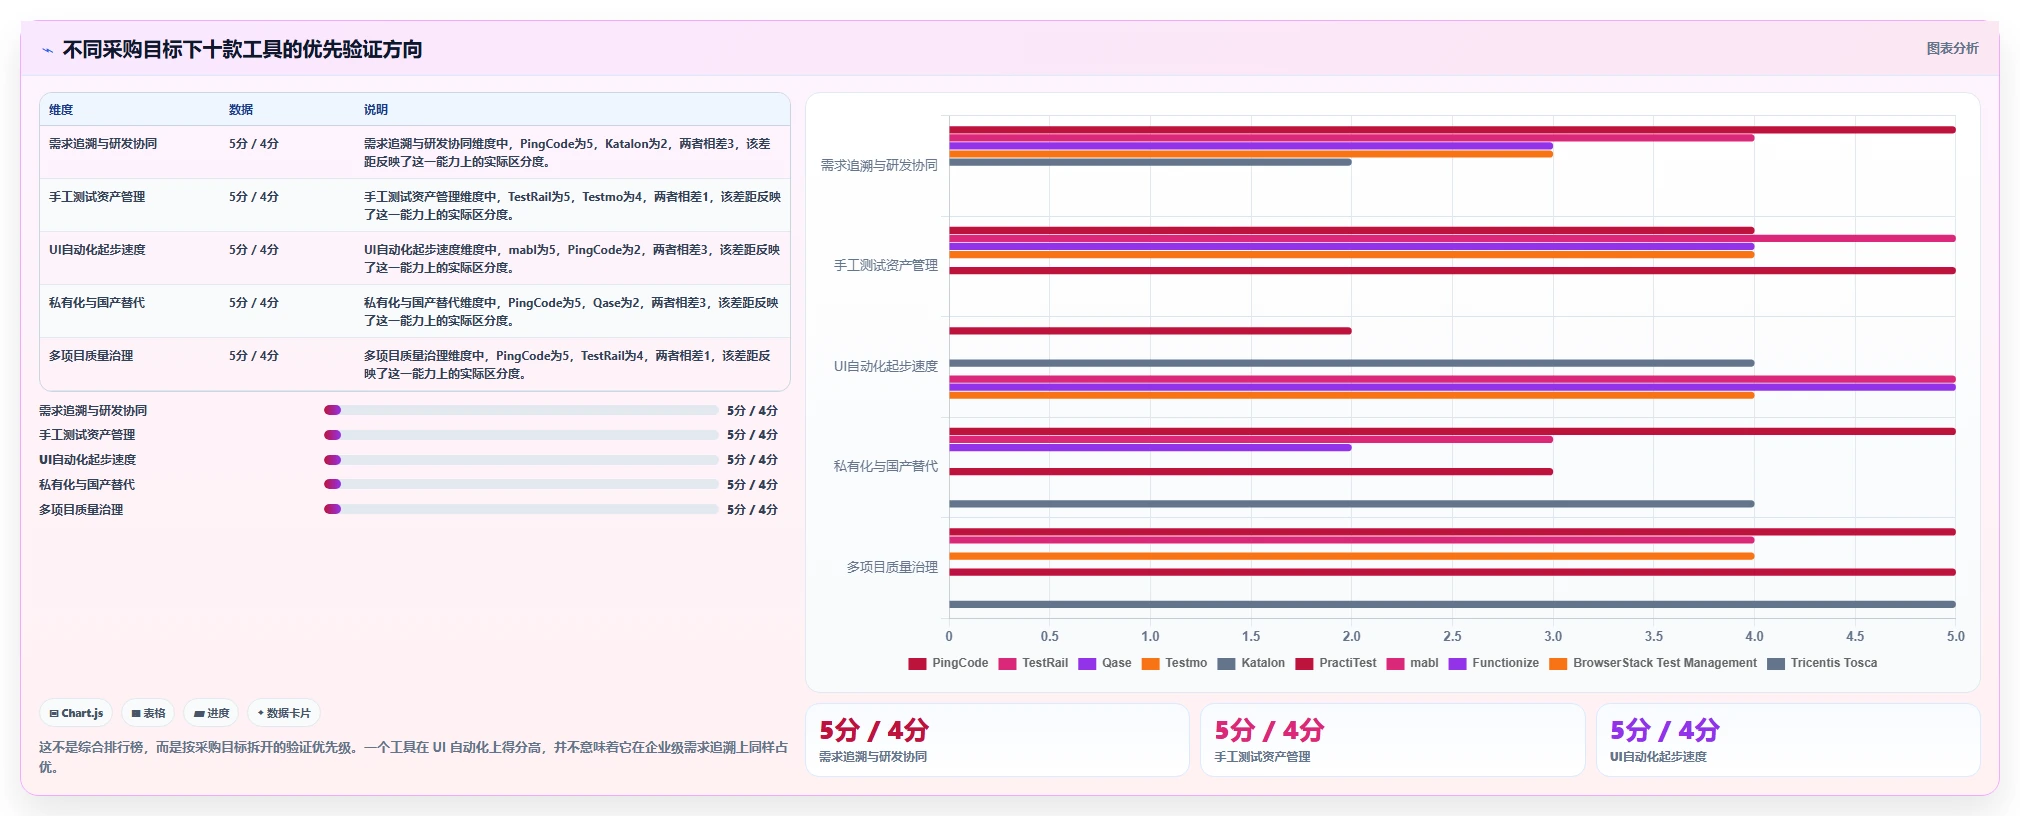Image resolution: width=2020 pixels, height=816 pixels.
Task: Click the 需求追溯与研发协同 progress bar
Action: [x=521, y=410]
